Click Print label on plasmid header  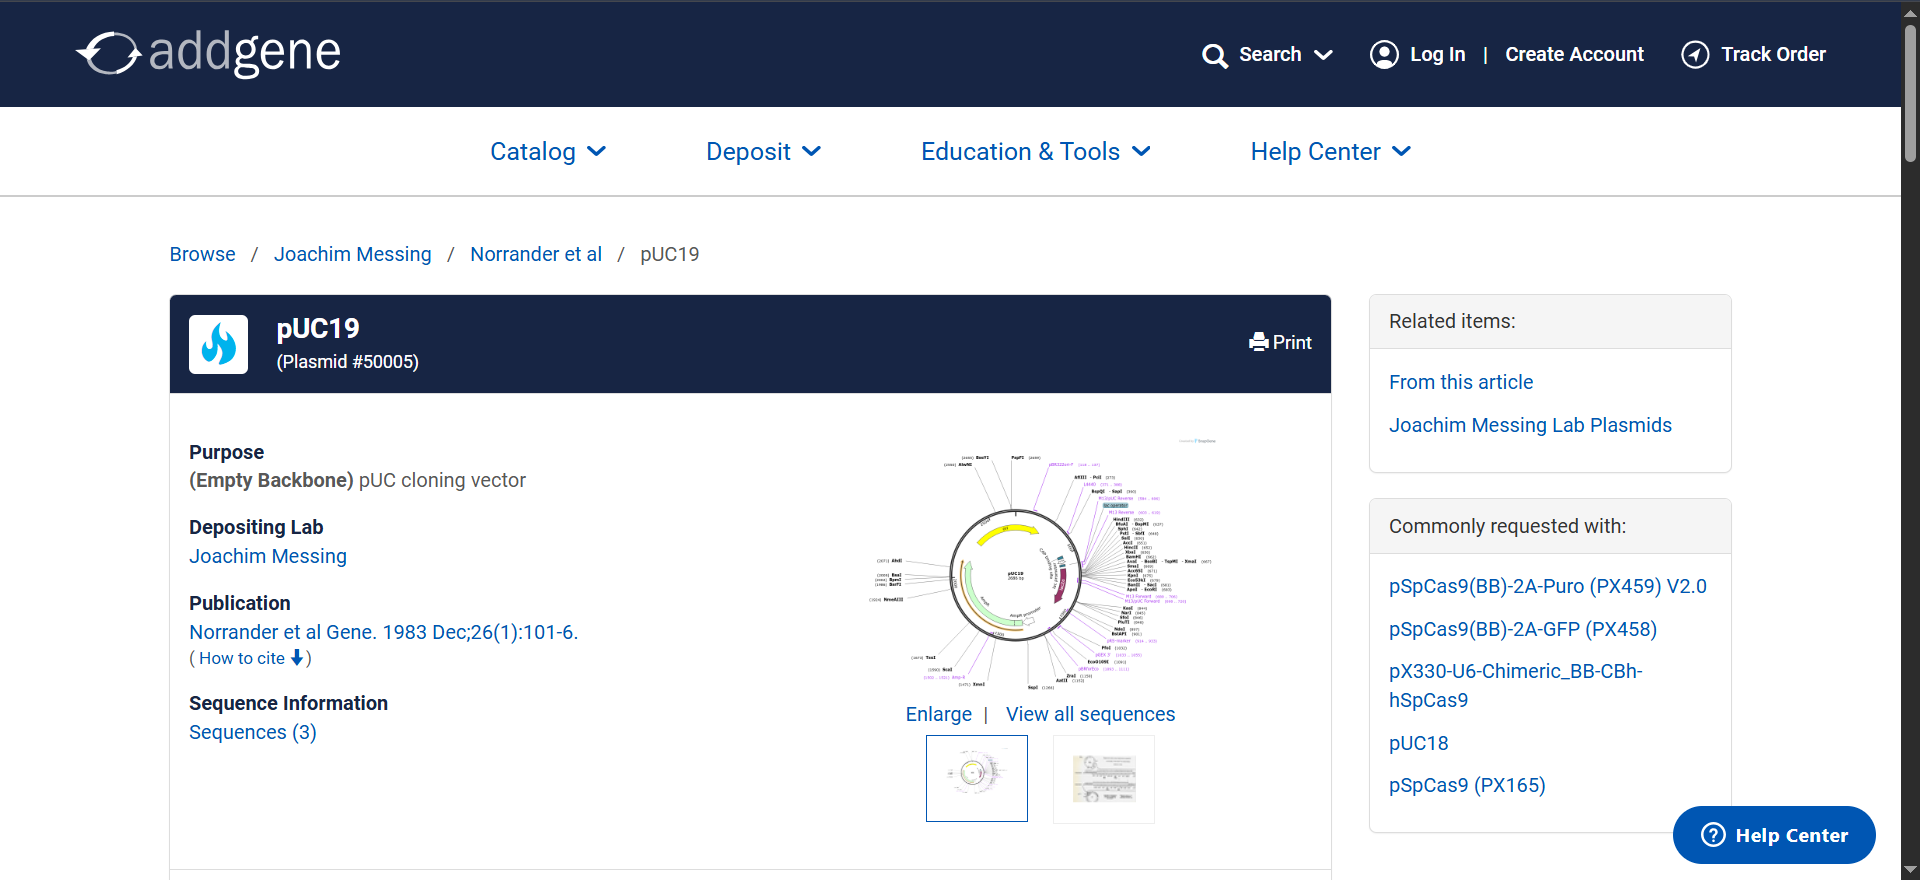[x=1292, y=342]
